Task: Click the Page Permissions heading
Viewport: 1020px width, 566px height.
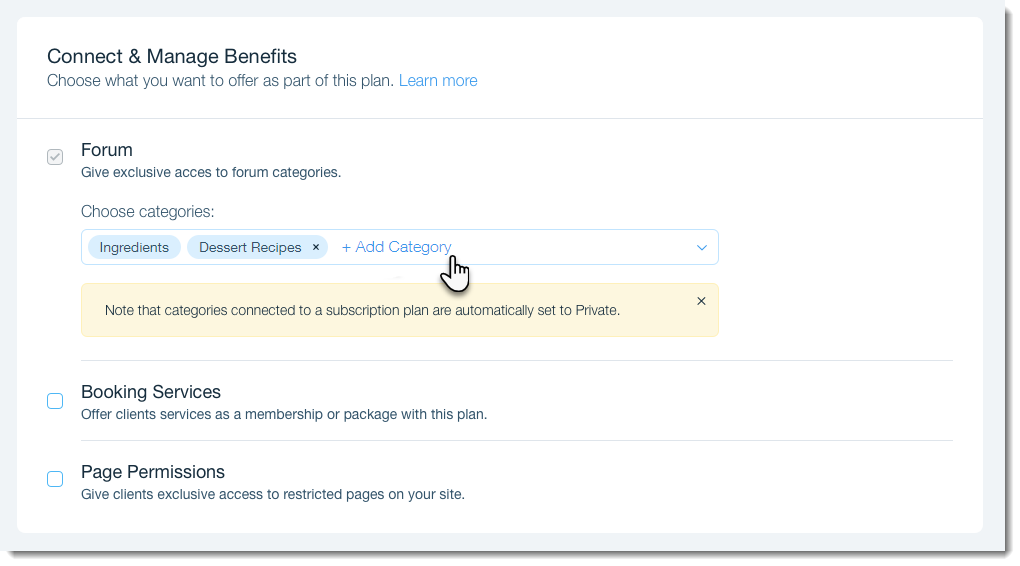Action: pyautogui.click(x=153, y=472)
